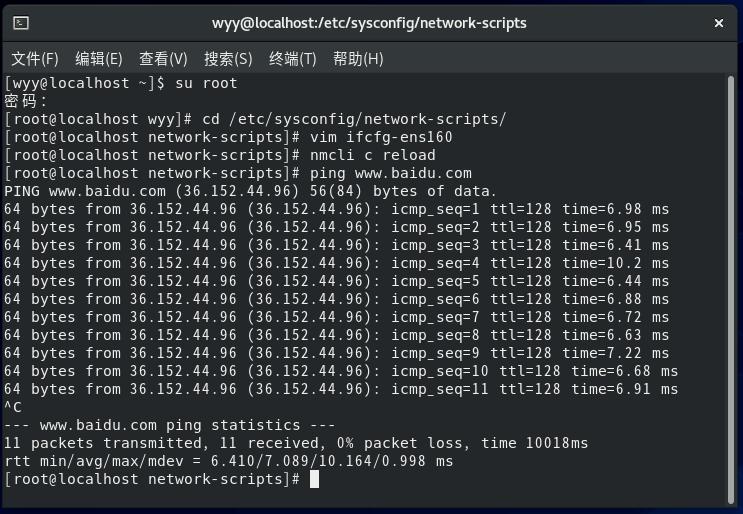Open the 文件(F) menu

pyautogui.click(x=35, y=59)
